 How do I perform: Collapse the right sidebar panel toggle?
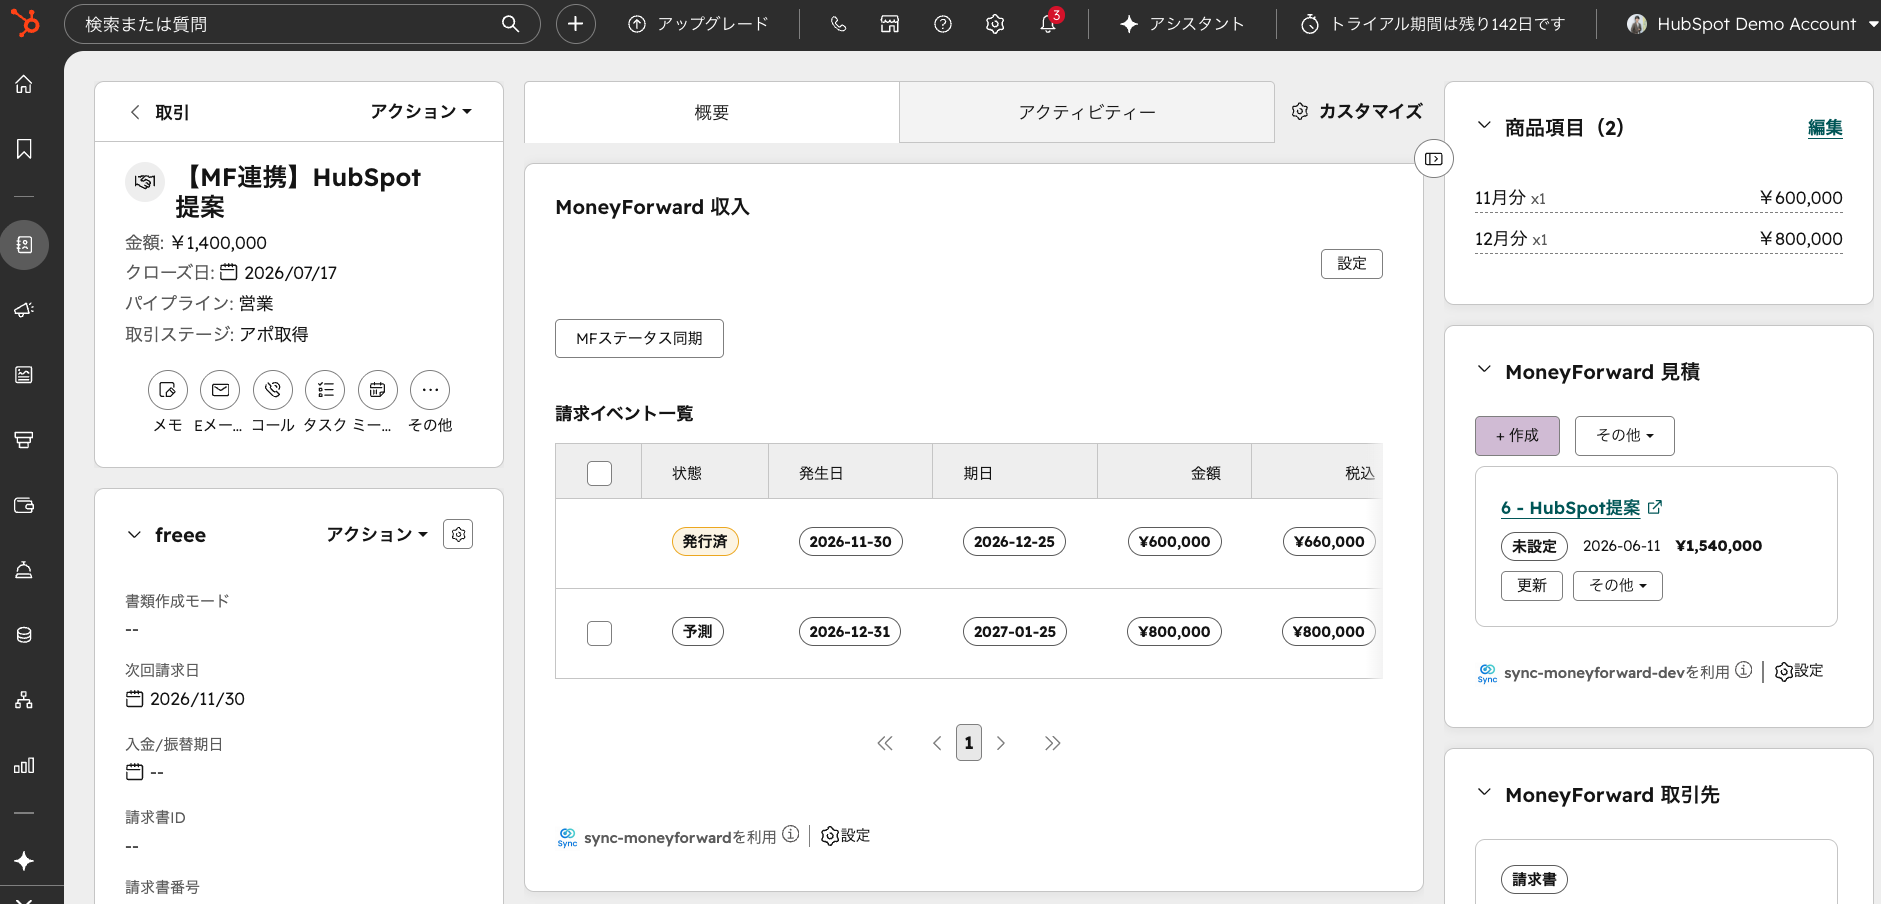(x=1433, y=159)
